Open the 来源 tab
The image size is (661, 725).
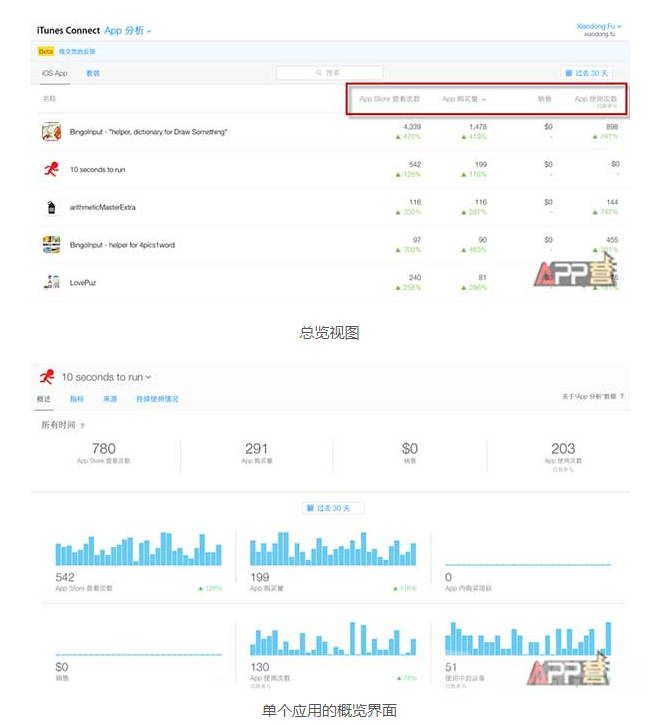tap(109, 398)
